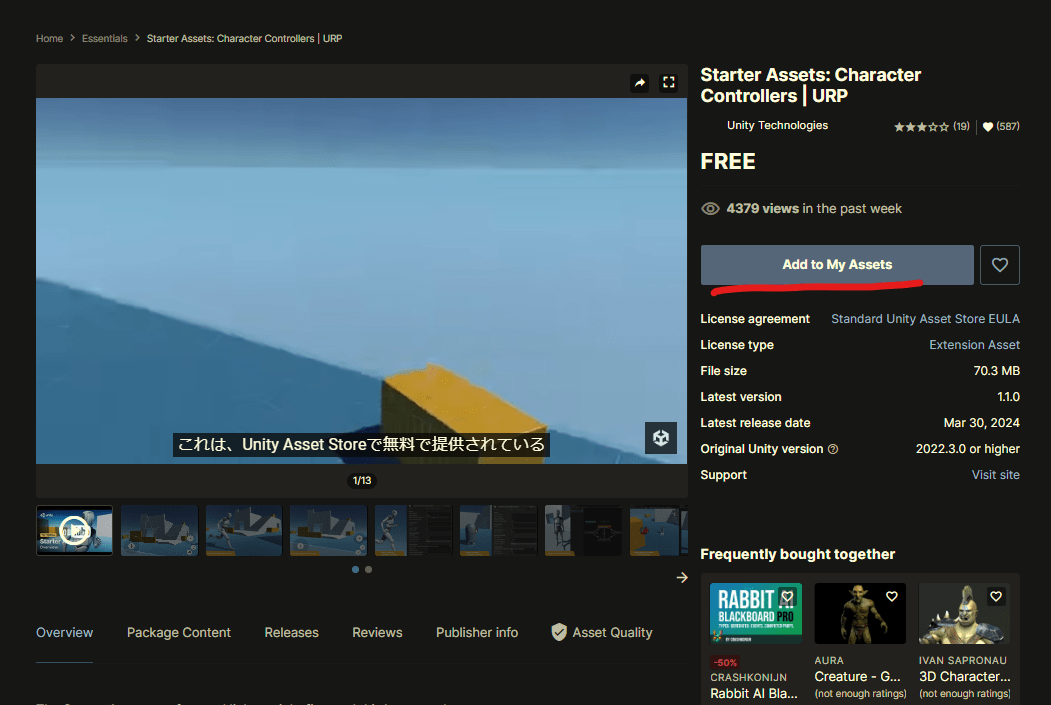Open the Visit site support link
This screenshot has width=1051, height=705.
coord(995,475)
